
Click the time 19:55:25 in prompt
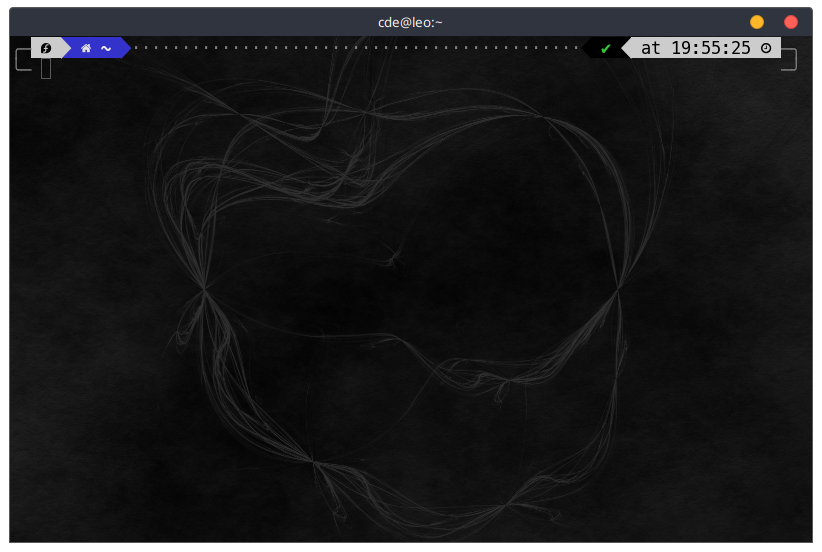coord(711,48)
